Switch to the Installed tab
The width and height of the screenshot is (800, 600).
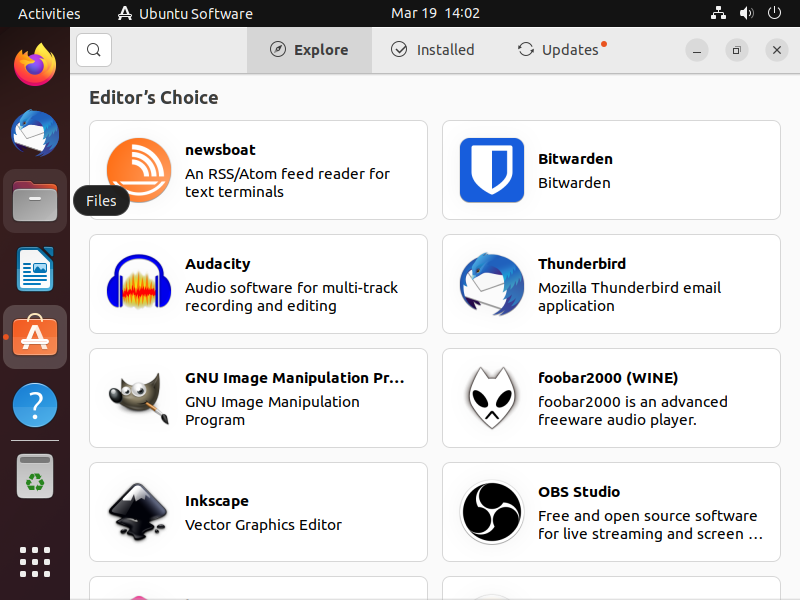433,50
